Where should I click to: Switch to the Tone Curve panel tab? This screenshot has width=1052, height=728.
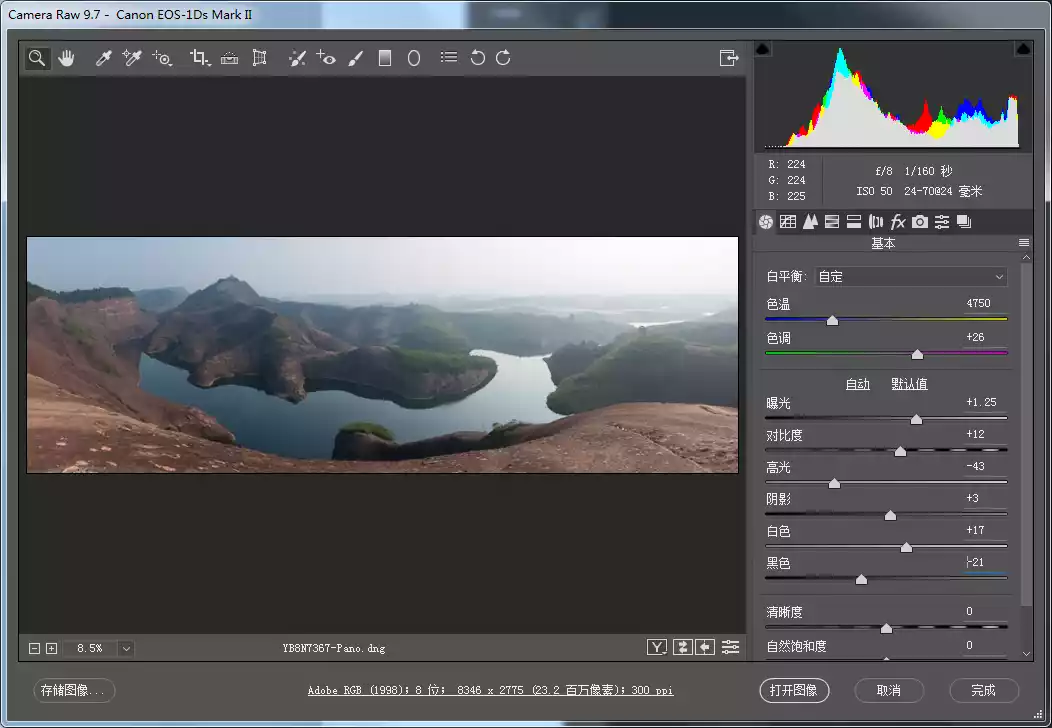788,222
